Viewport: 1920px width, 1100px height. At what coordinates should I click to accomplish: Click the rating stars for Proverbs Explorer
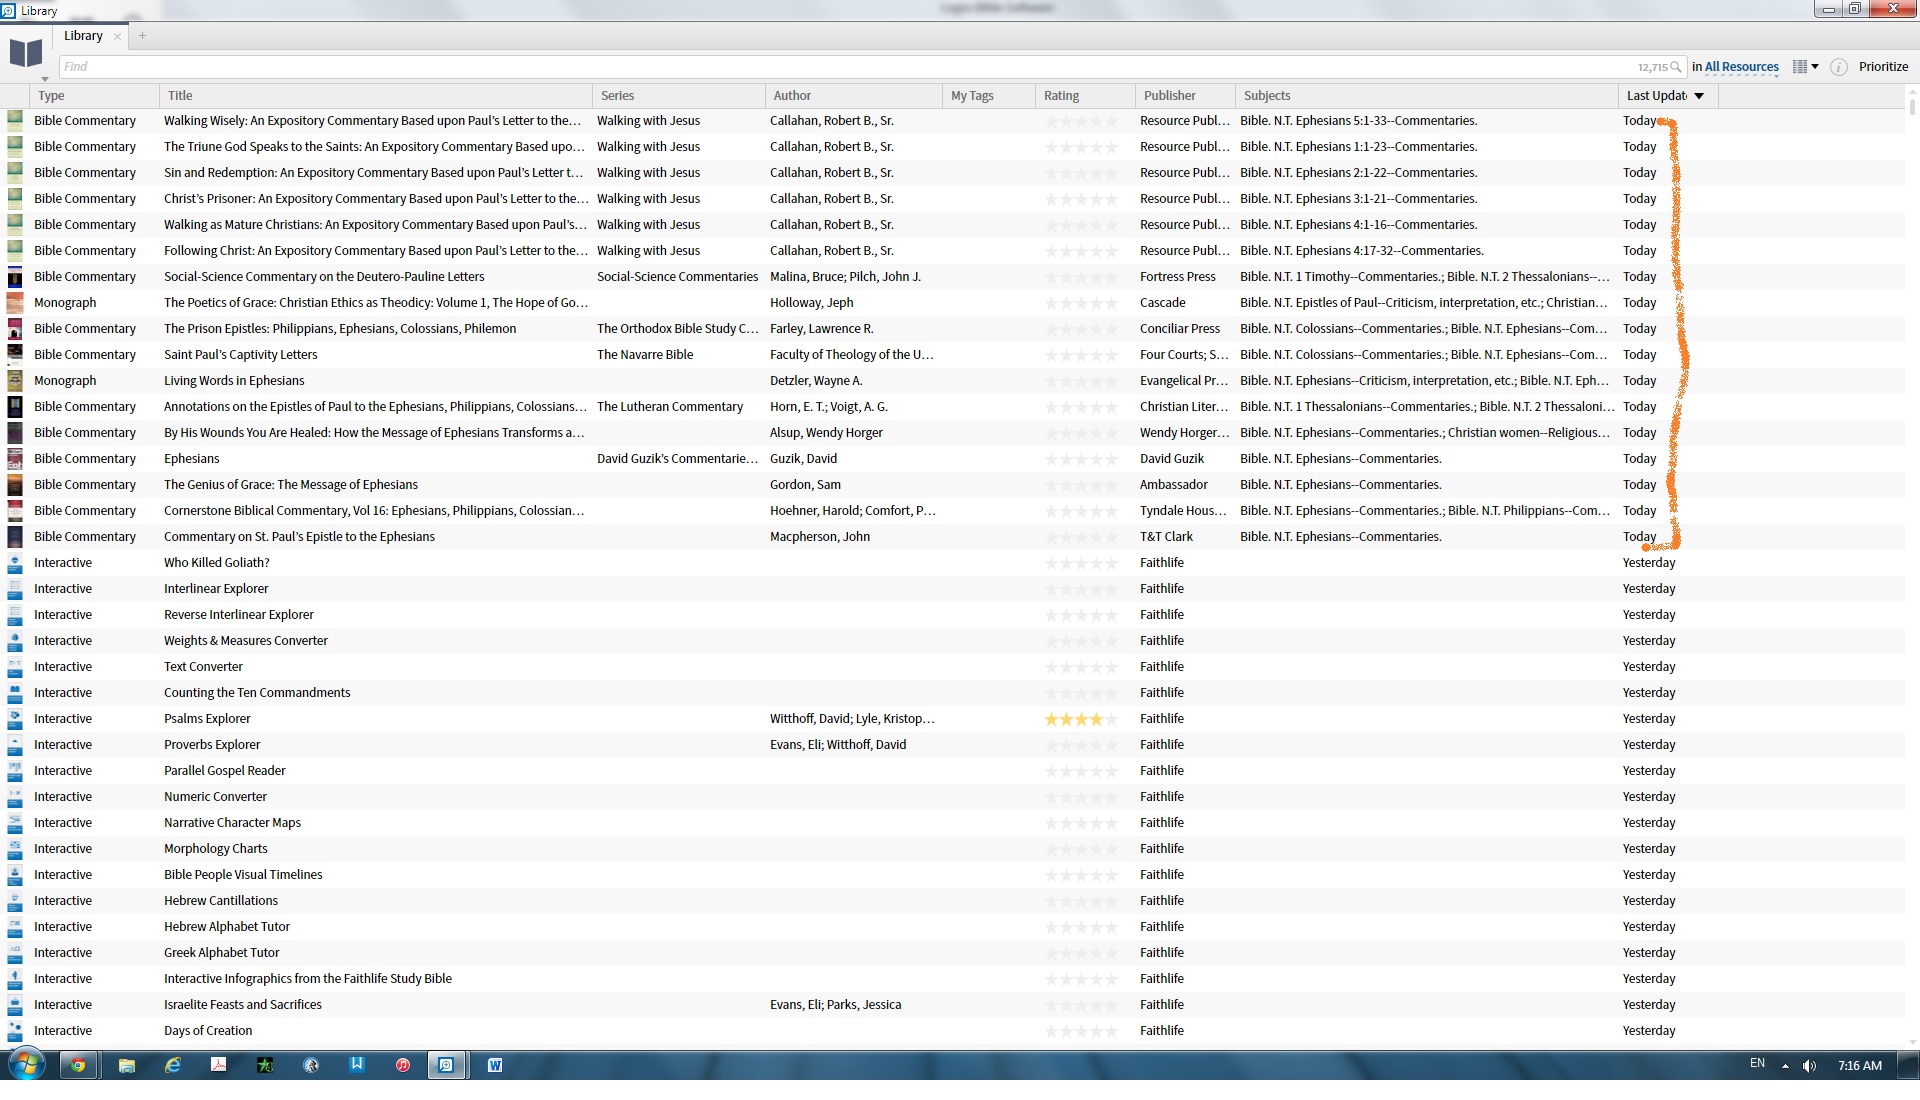[x=1081, y=745]
